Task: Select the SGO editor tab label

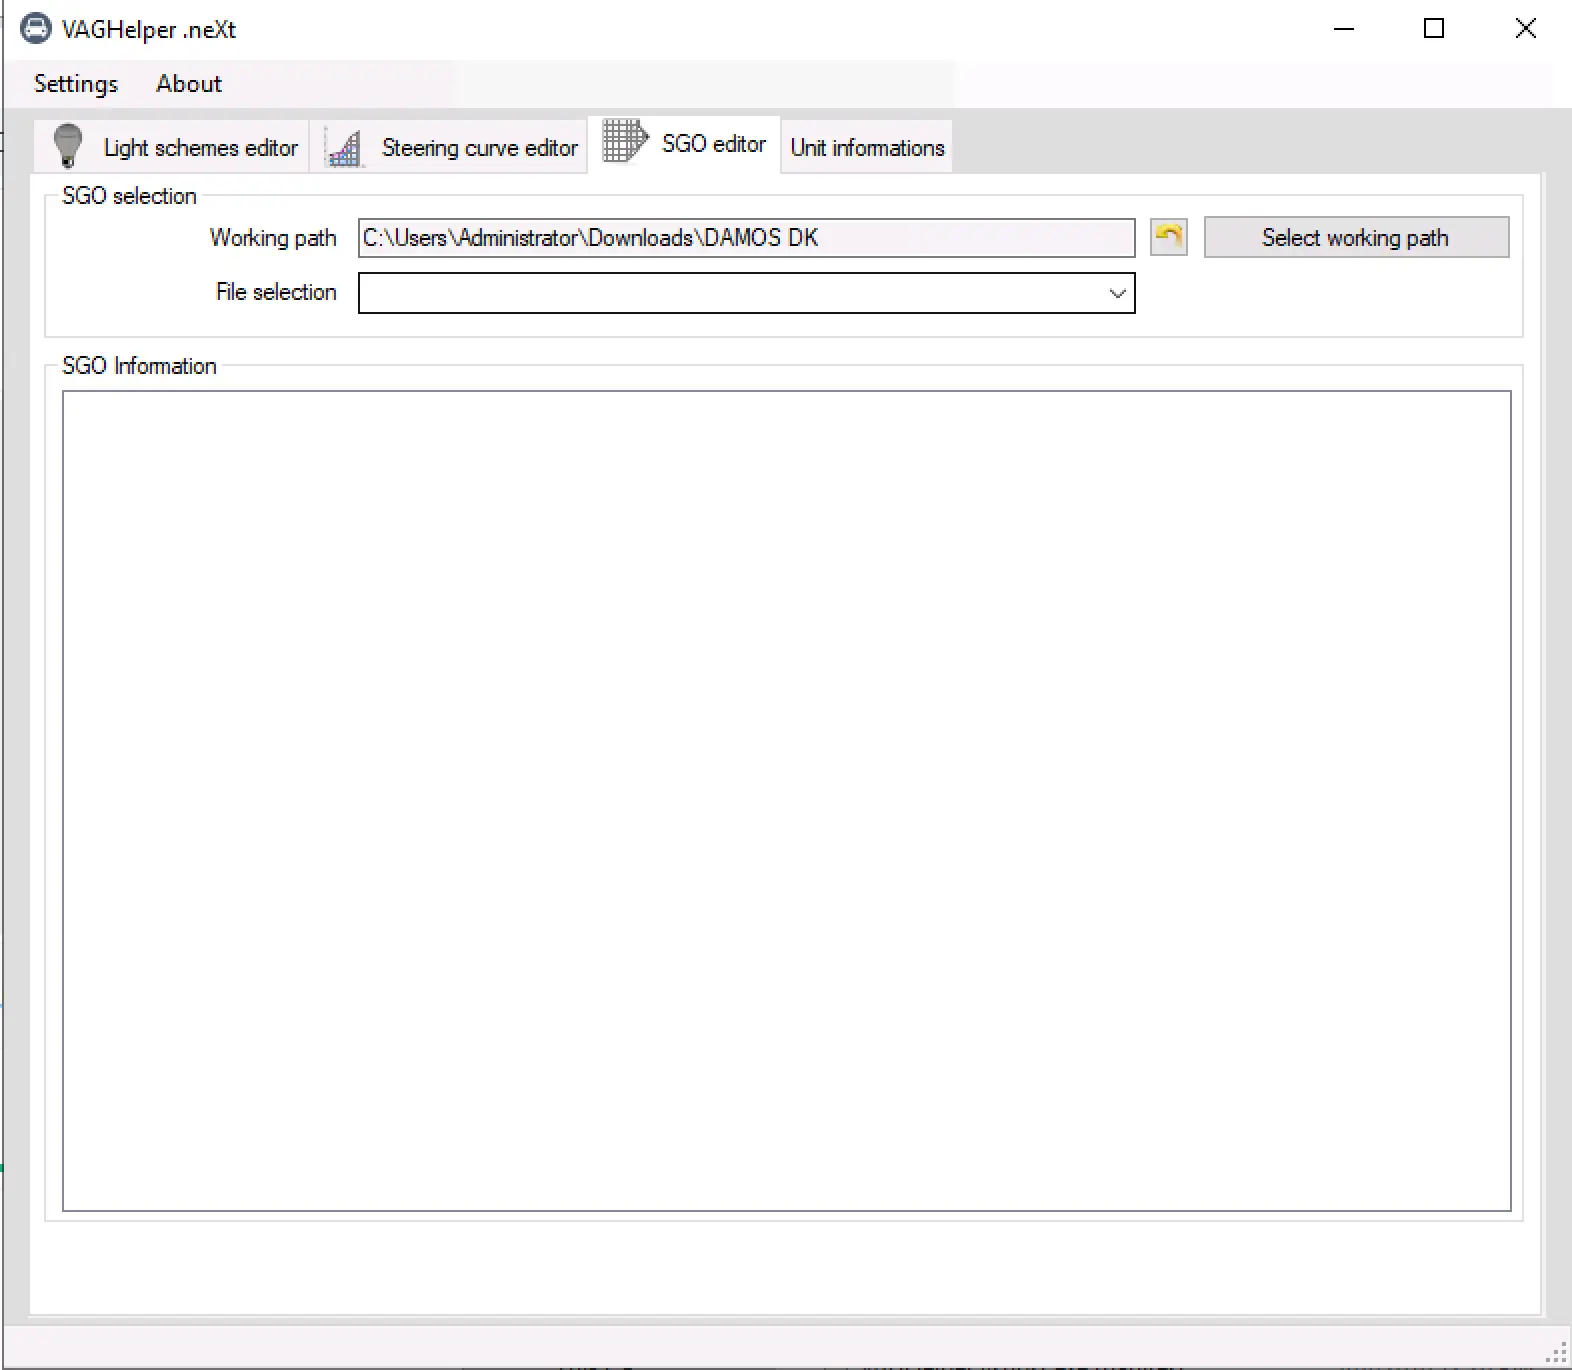Action: [713, 144]
